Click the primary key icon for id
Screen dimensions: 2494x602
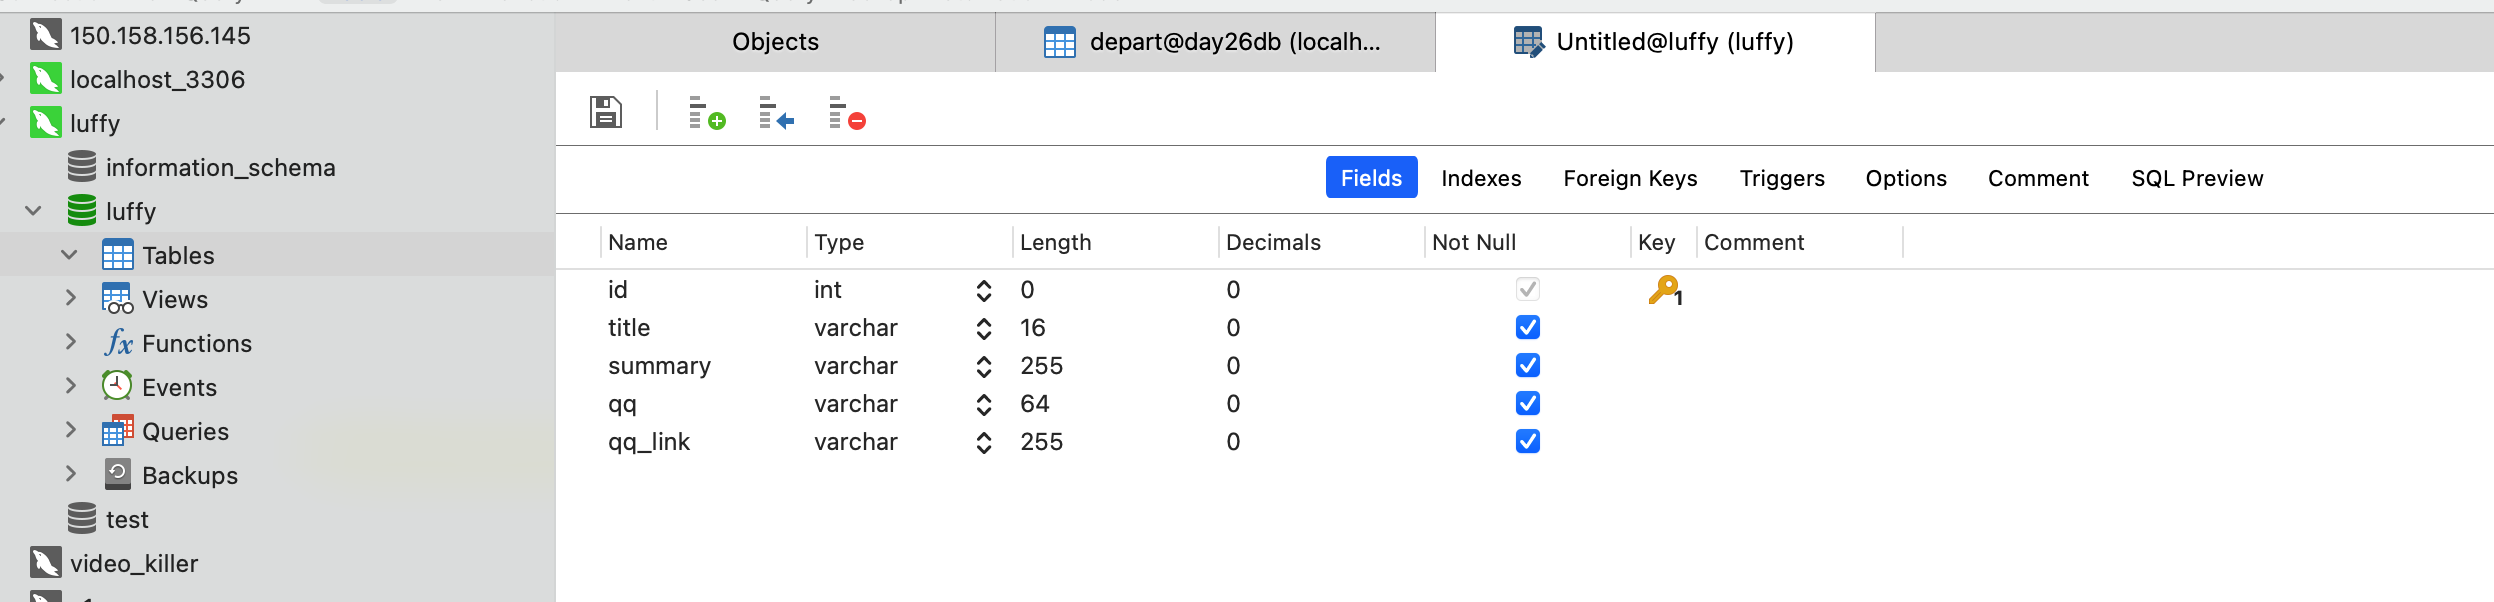[x=1665, y=290]
